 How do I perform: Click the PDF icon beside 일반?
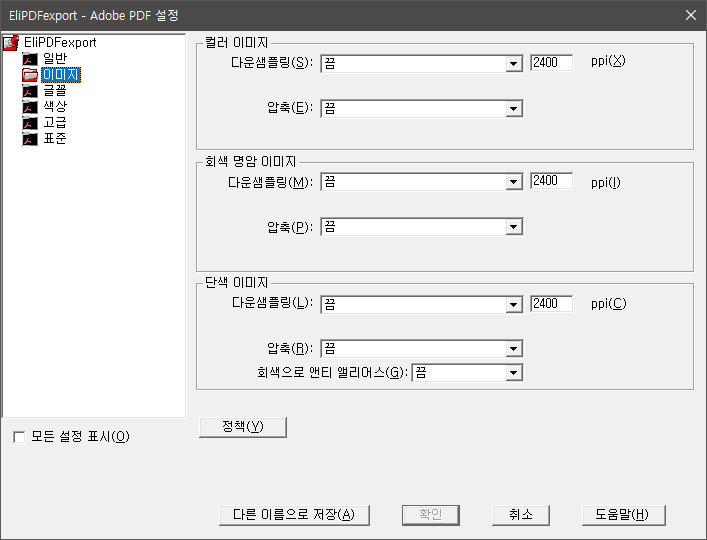pos(30,59)
